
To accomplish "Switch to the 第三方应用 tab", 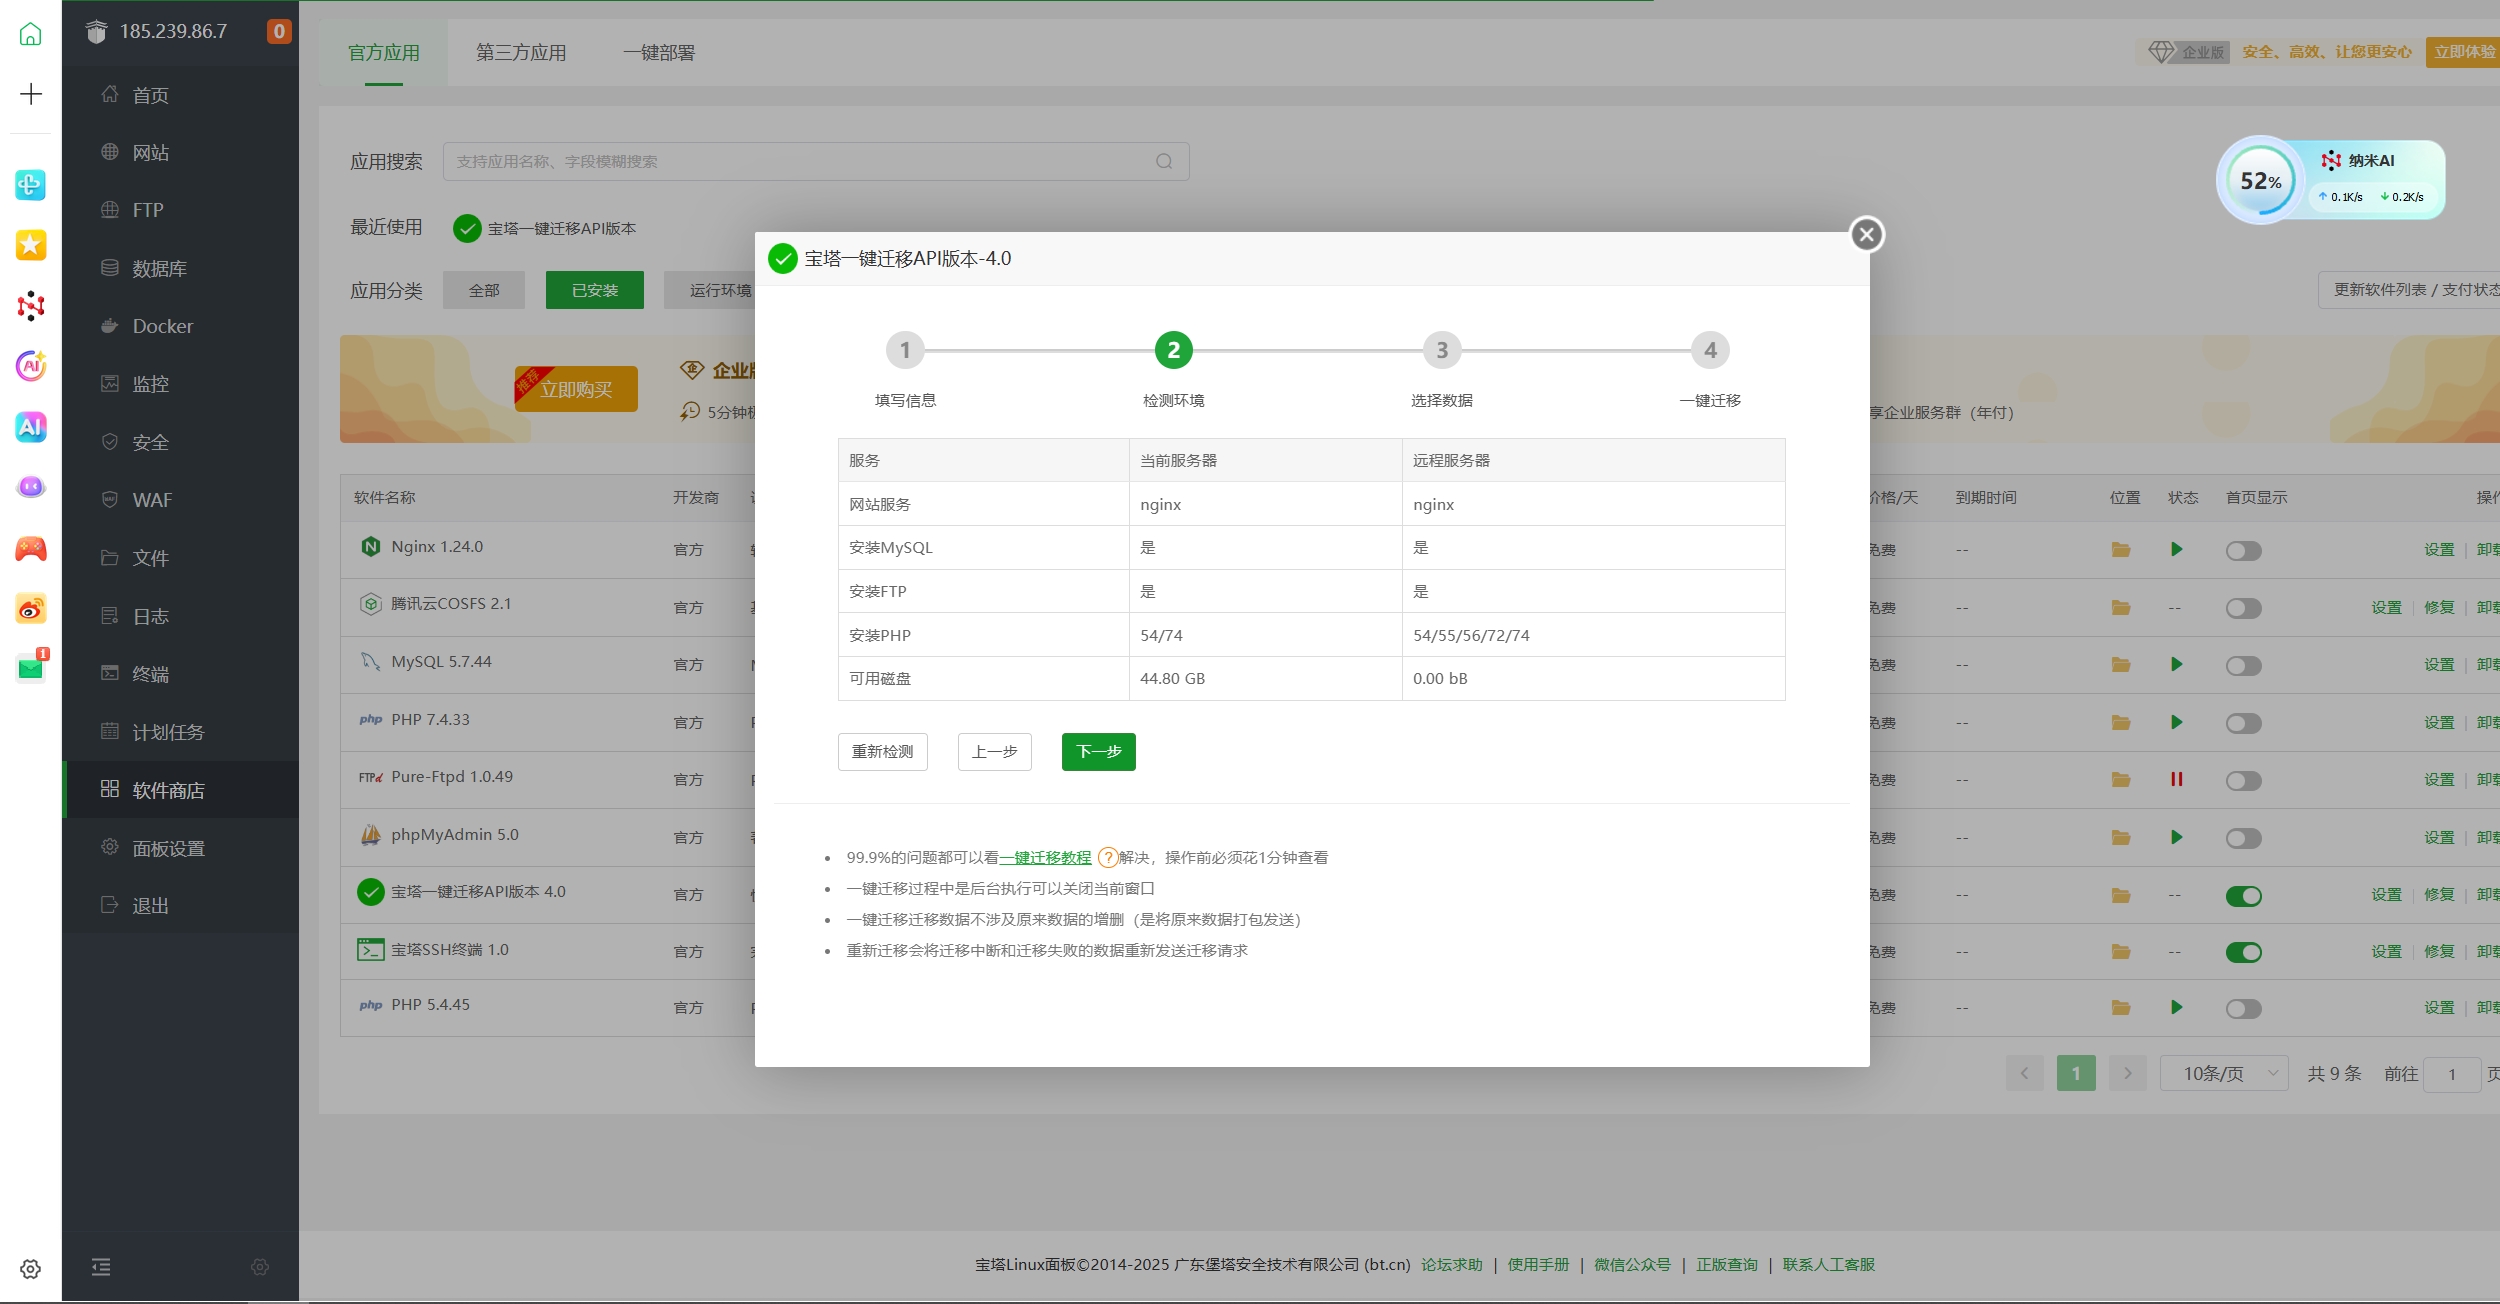I will point(521,52).
